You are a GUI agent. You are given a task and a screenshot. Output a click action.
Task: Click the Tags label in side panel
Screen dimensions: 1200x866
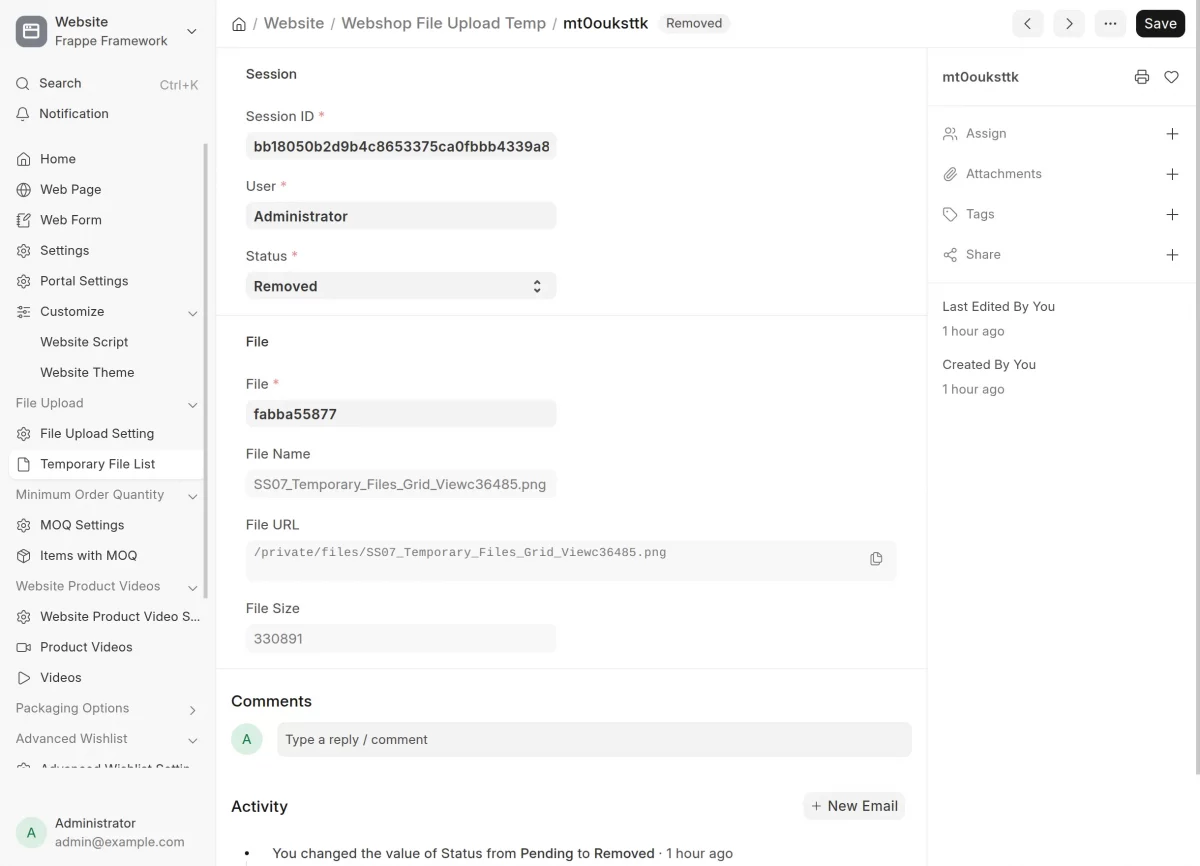tap(980, 214)
